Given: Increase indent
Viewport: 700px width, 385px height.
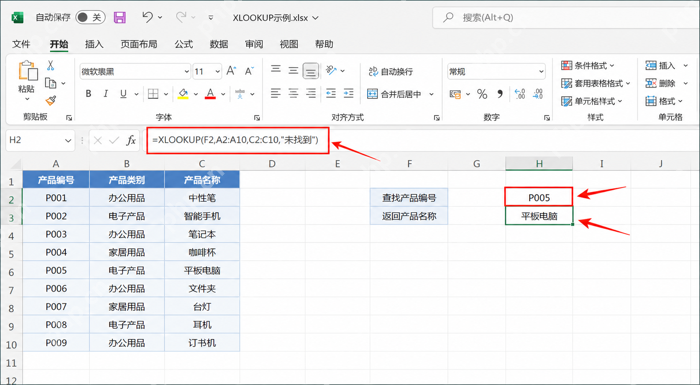Looking at the screenshot, I should coord(348,93).
